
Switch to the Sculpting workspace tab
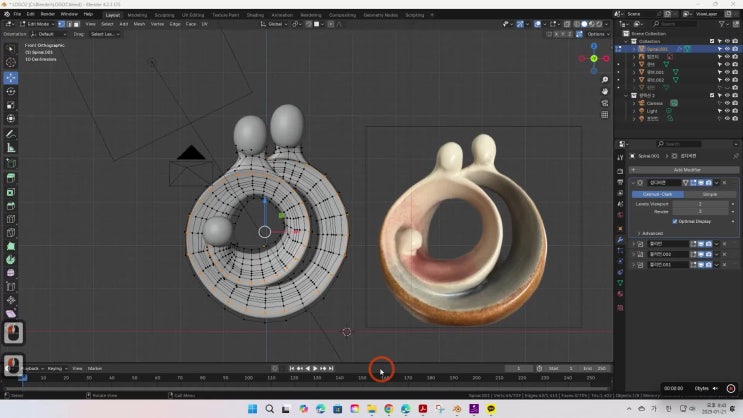point(163,15)
